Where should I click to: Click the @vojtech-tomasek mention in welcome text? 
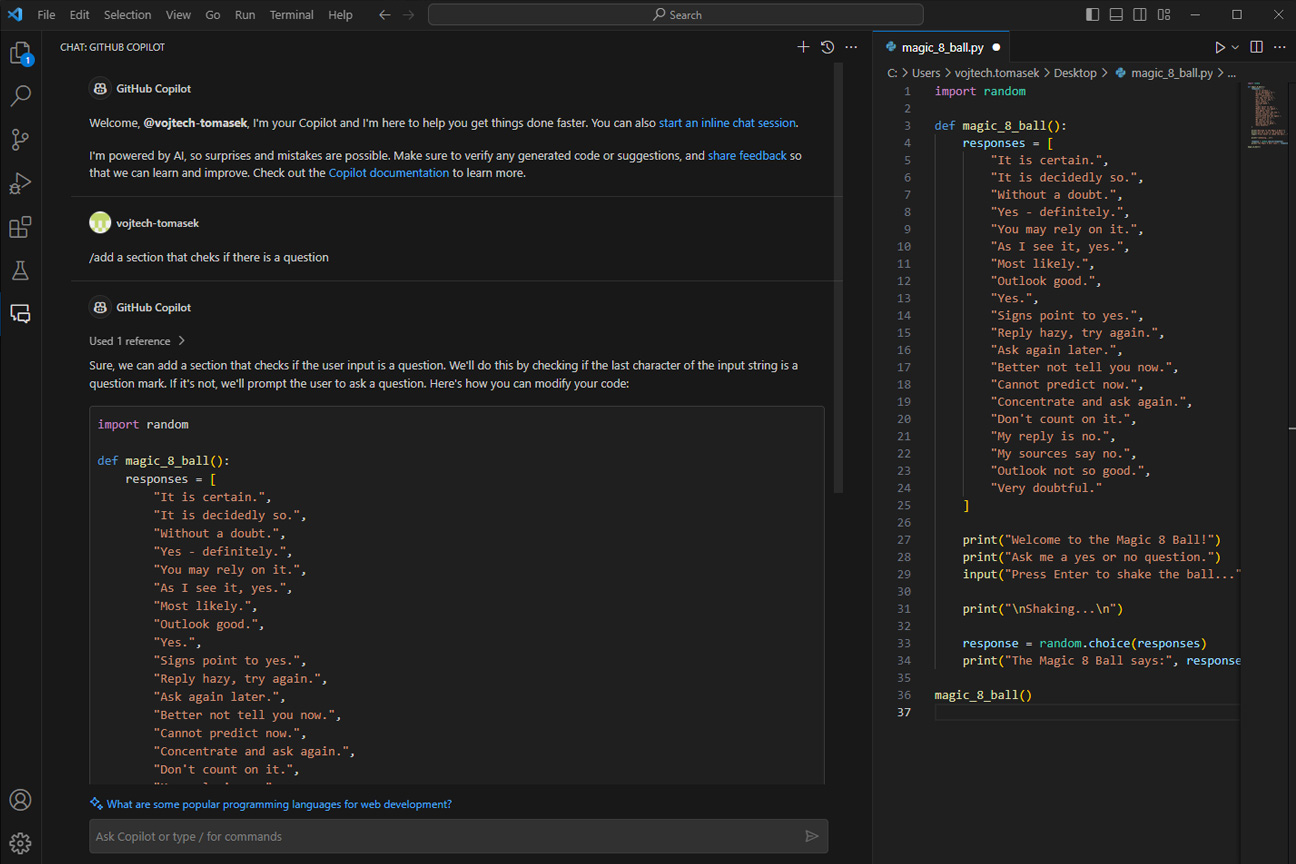pyautogui.click(x=195, y=123)
